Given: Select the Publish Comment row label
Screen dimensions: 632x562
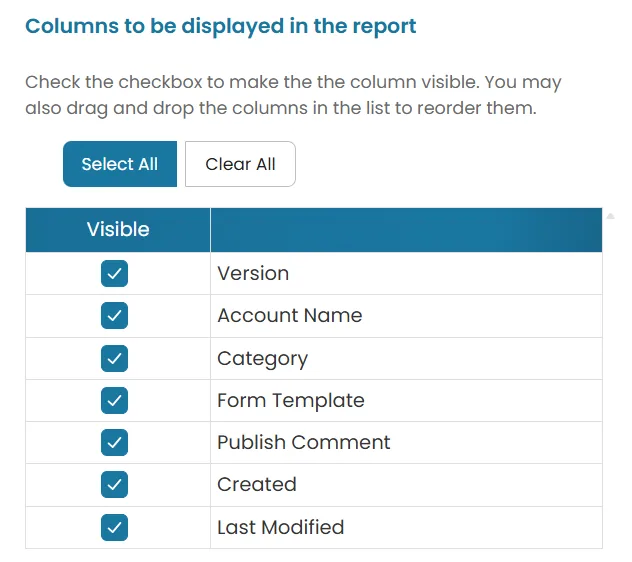Looking at the screenshot, I should coord(304,442).
